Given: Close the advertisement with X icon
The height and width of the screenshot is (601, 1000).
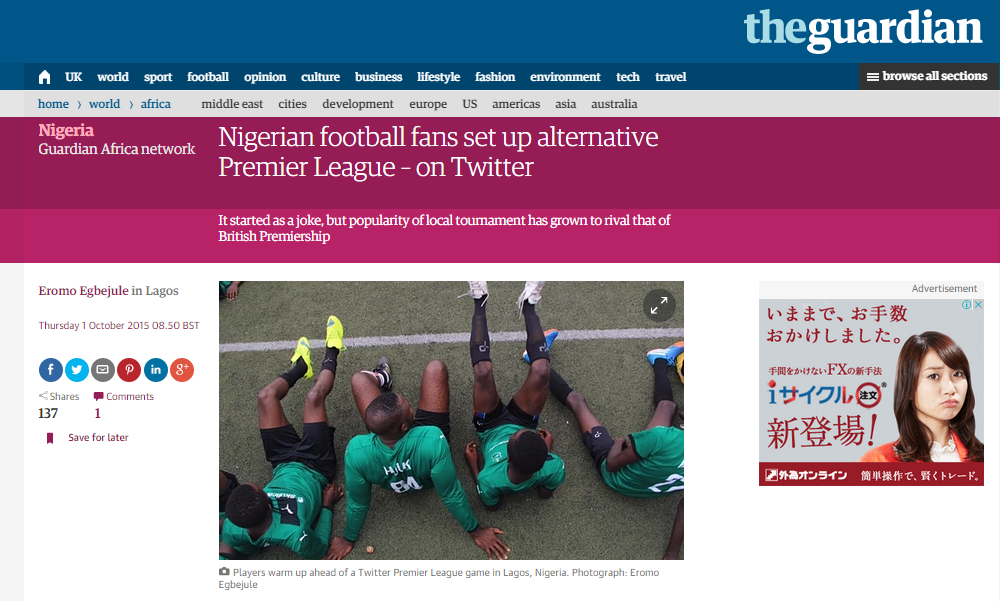Looking at the screenshot, I should point(978,305).
